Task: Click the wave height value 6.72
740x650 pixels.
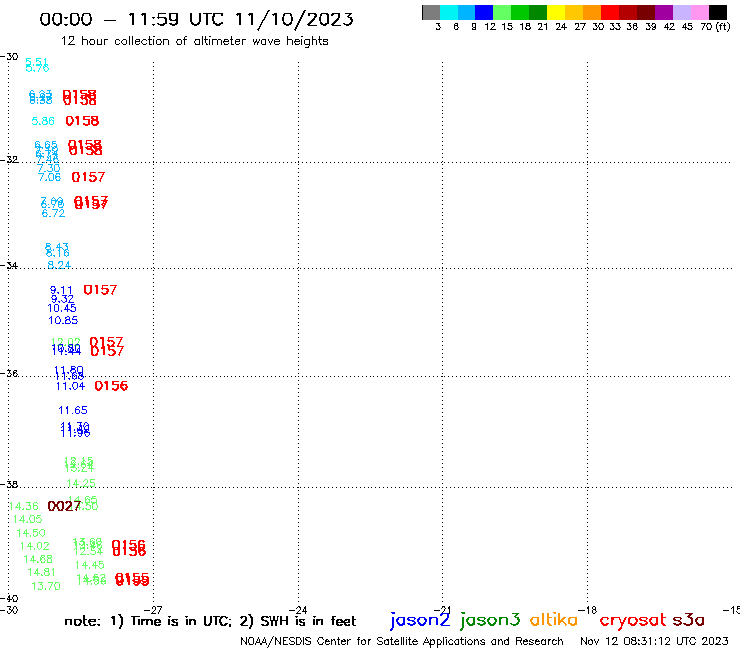Action: (53, 213)
